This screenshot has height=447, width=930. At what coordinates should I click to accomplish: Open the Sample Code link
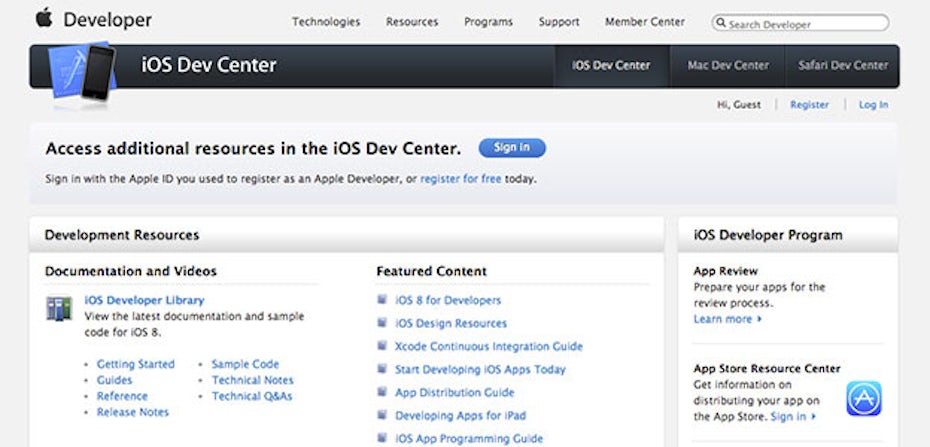point(245,364)
